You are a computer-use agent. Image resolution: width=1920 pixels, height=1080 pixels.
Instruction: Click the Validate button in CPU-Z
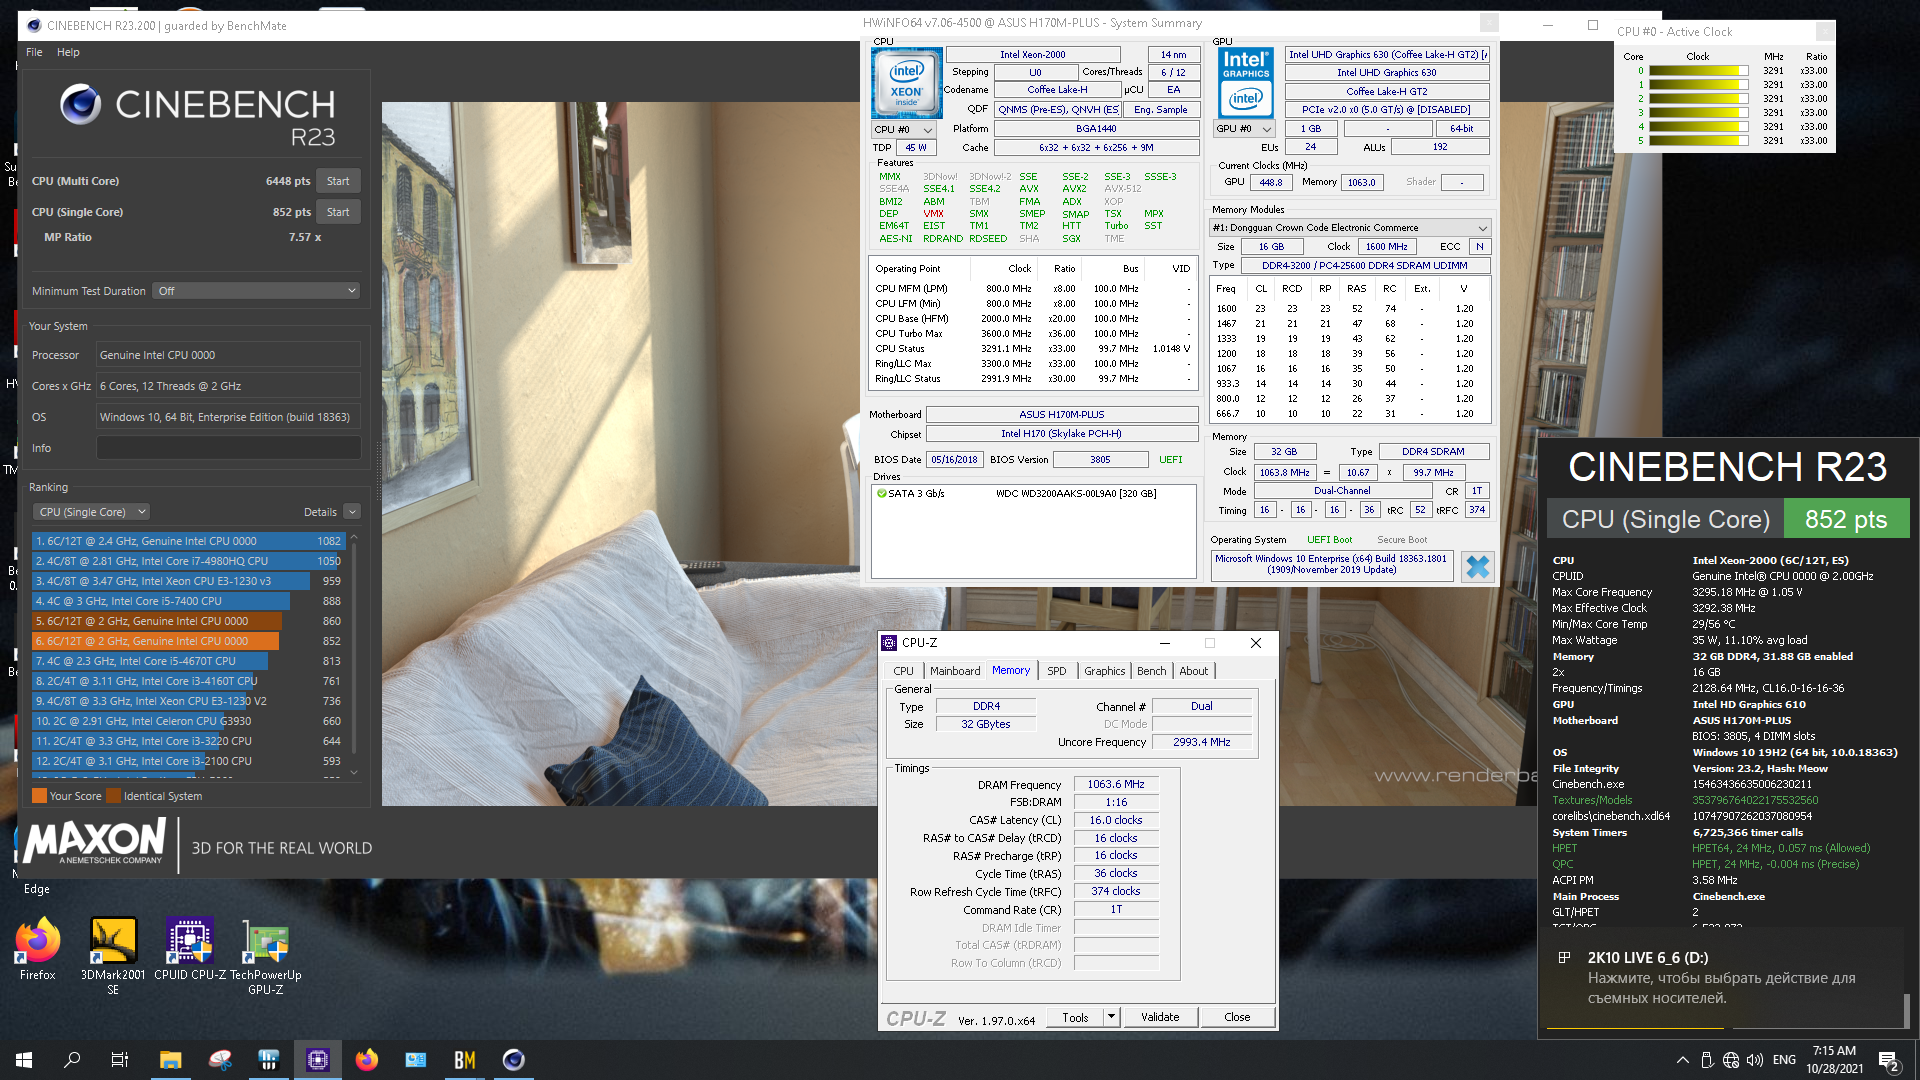click(1159, 1017)
